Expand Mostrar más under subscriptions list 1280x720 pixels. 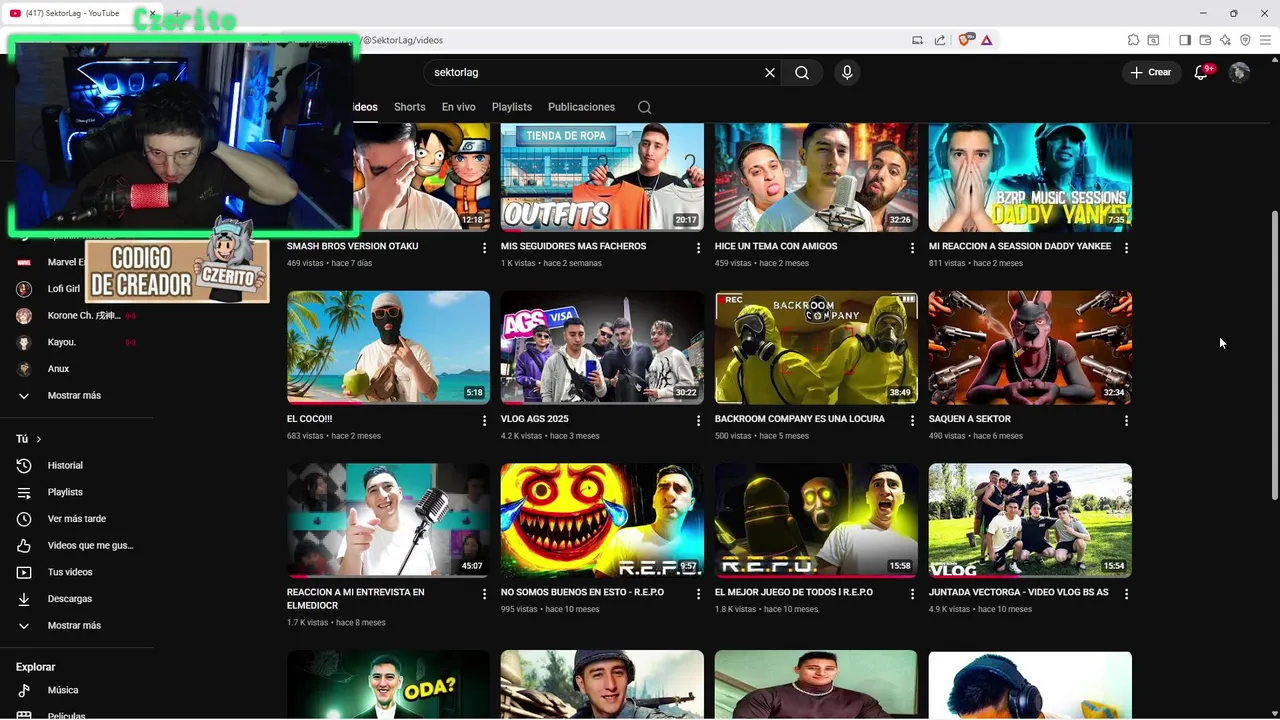[x=76, y=395]
